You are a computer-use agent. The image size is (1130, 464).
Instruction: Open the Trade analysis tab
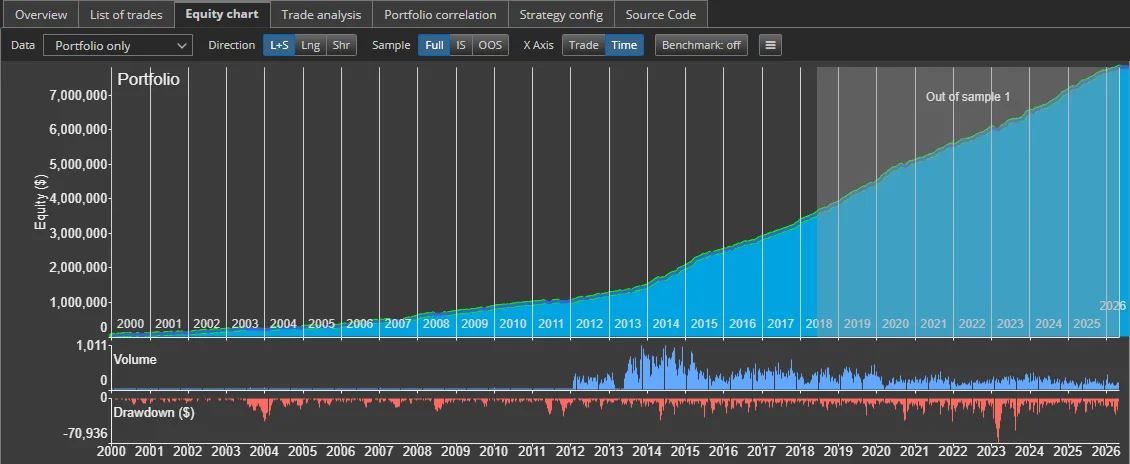point(321,14)
